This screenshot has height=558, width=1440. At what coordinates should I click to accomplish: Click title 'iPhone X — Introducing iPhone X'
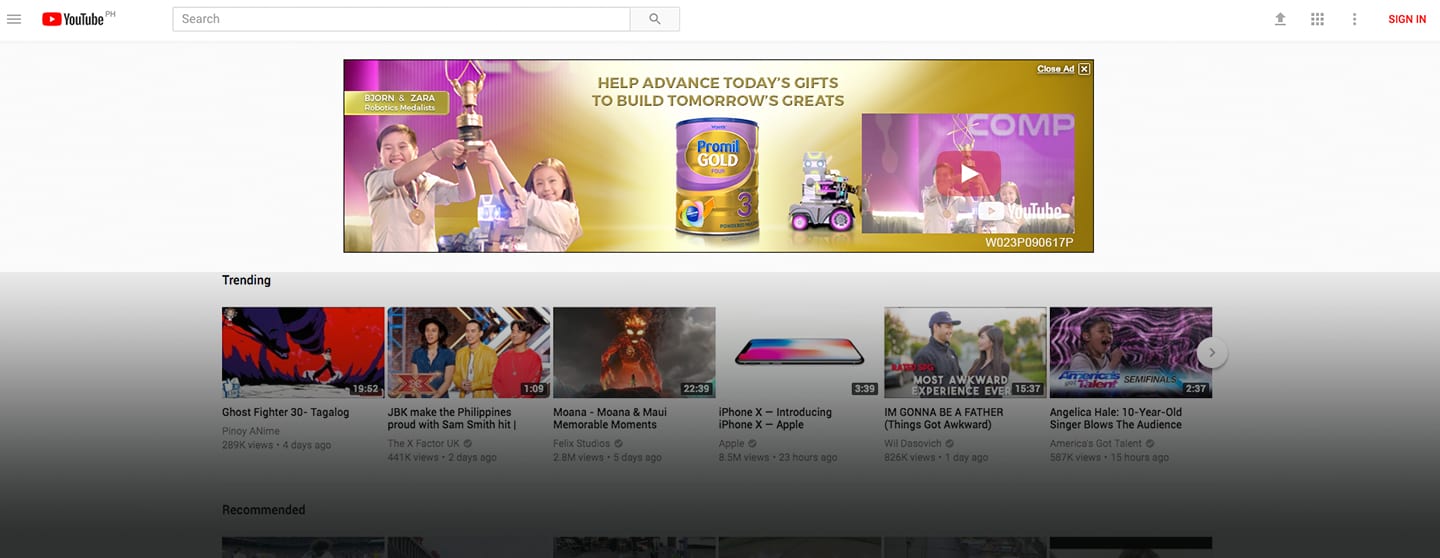[775, 418]
